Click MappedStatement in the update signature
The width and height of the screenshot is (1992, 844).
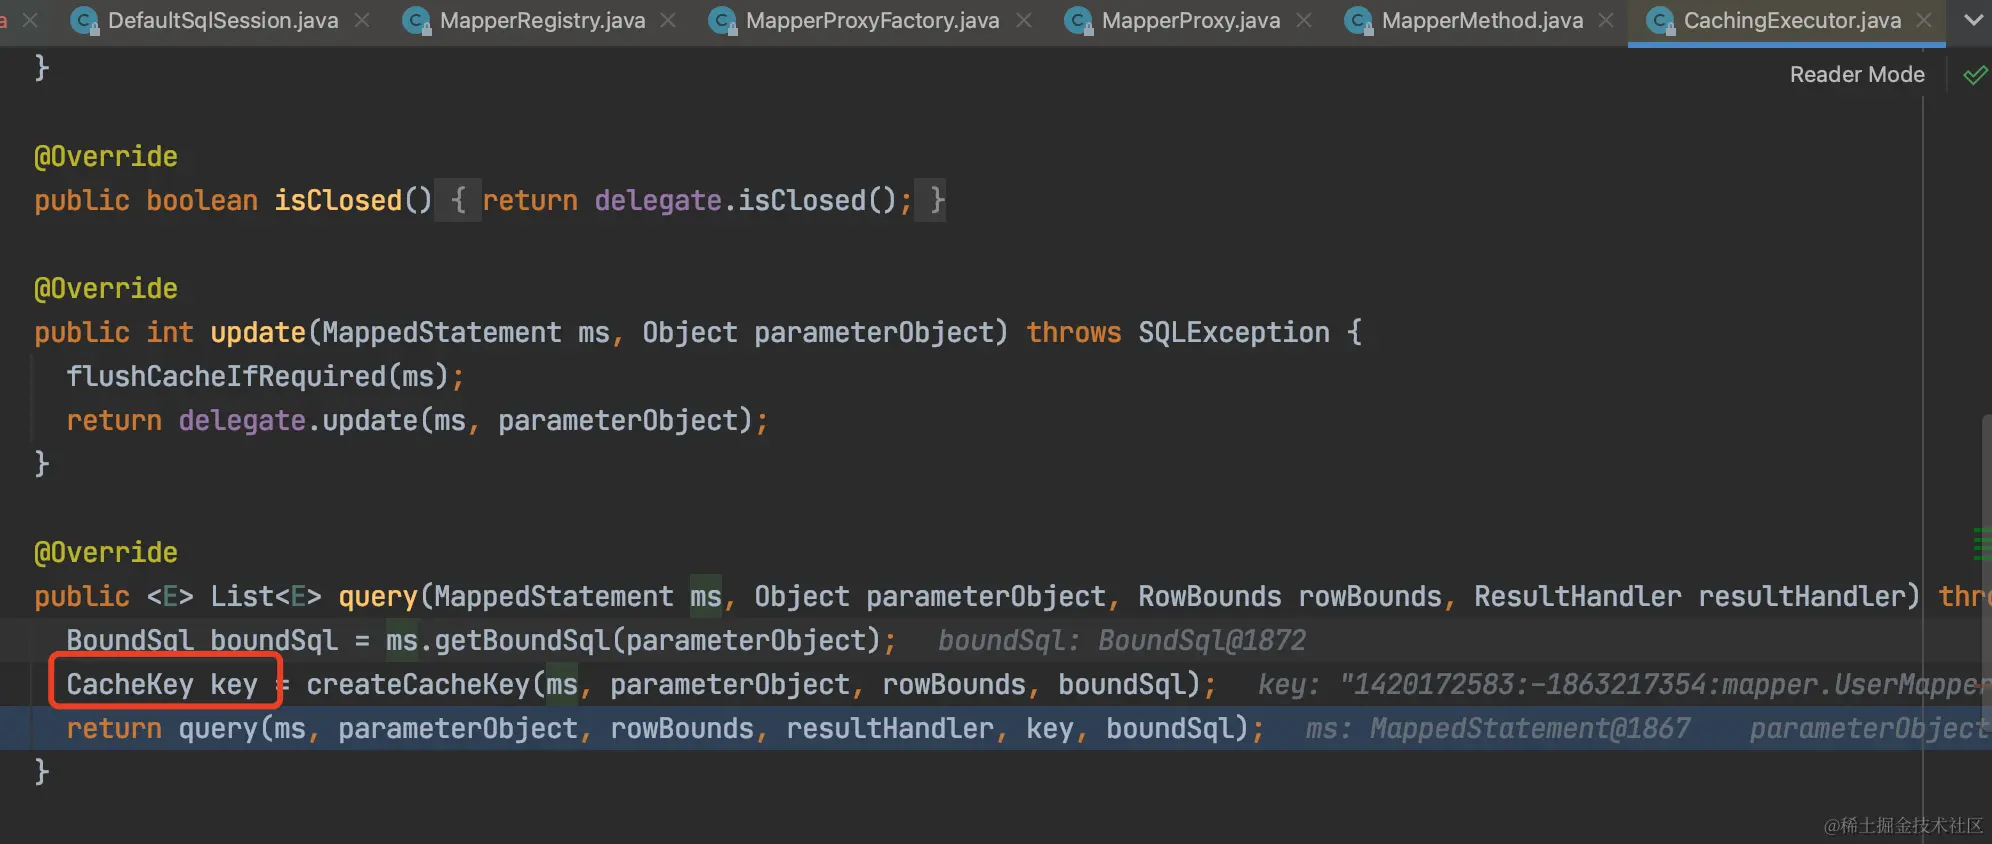442,332
